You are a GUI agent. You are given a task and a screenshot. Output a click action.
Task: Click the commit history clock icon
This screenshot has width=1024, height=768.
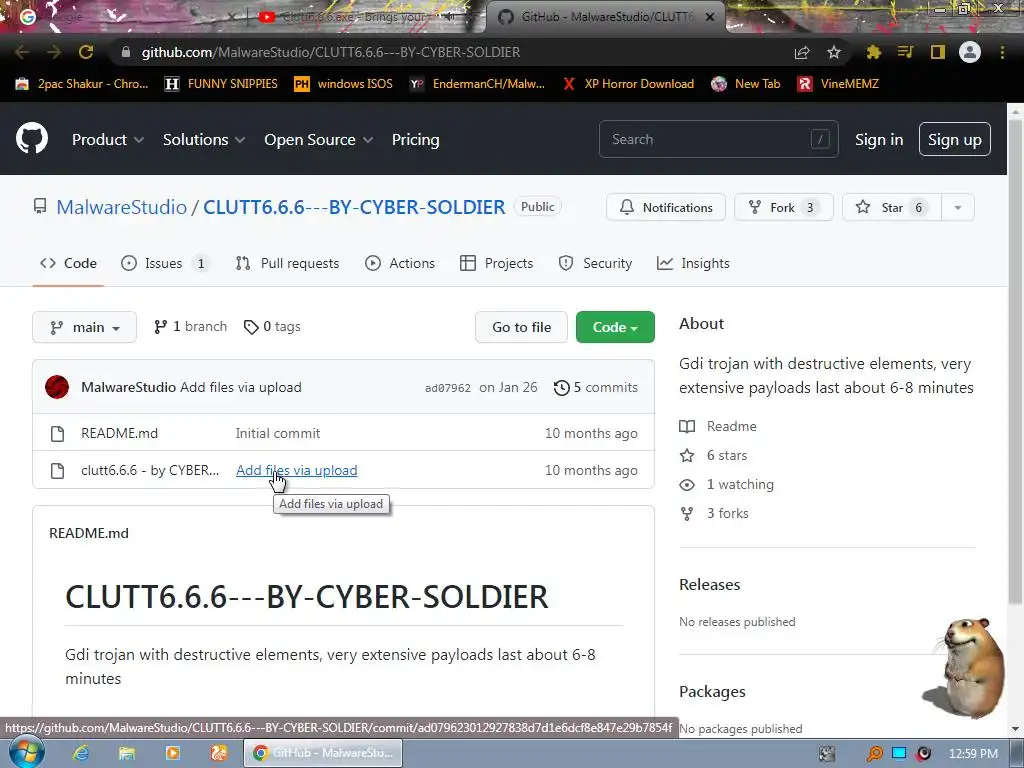[x=561, y=388]
